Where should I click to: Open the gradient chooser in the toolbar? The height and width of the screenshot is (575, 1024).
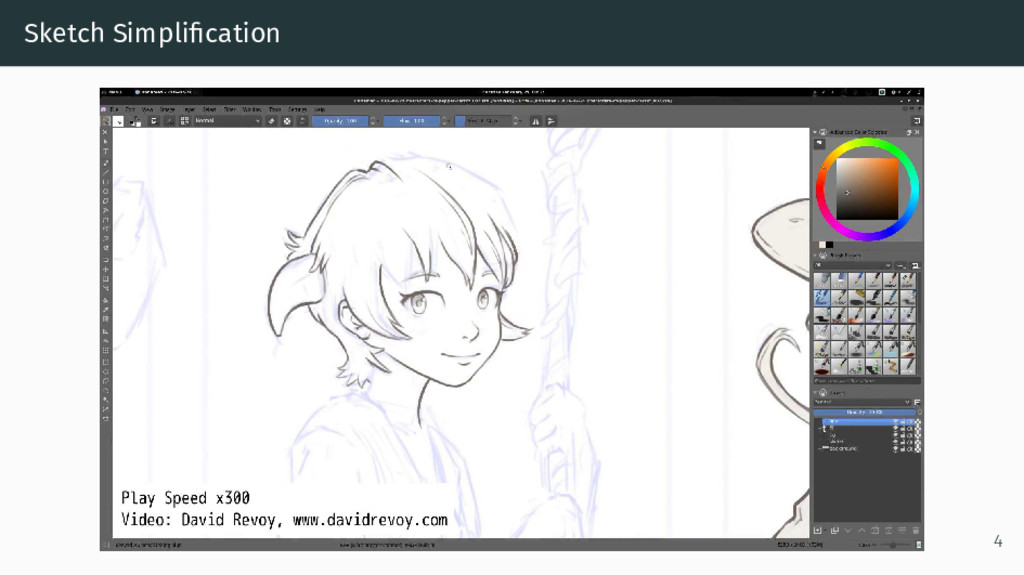click(x=106, y=121)
